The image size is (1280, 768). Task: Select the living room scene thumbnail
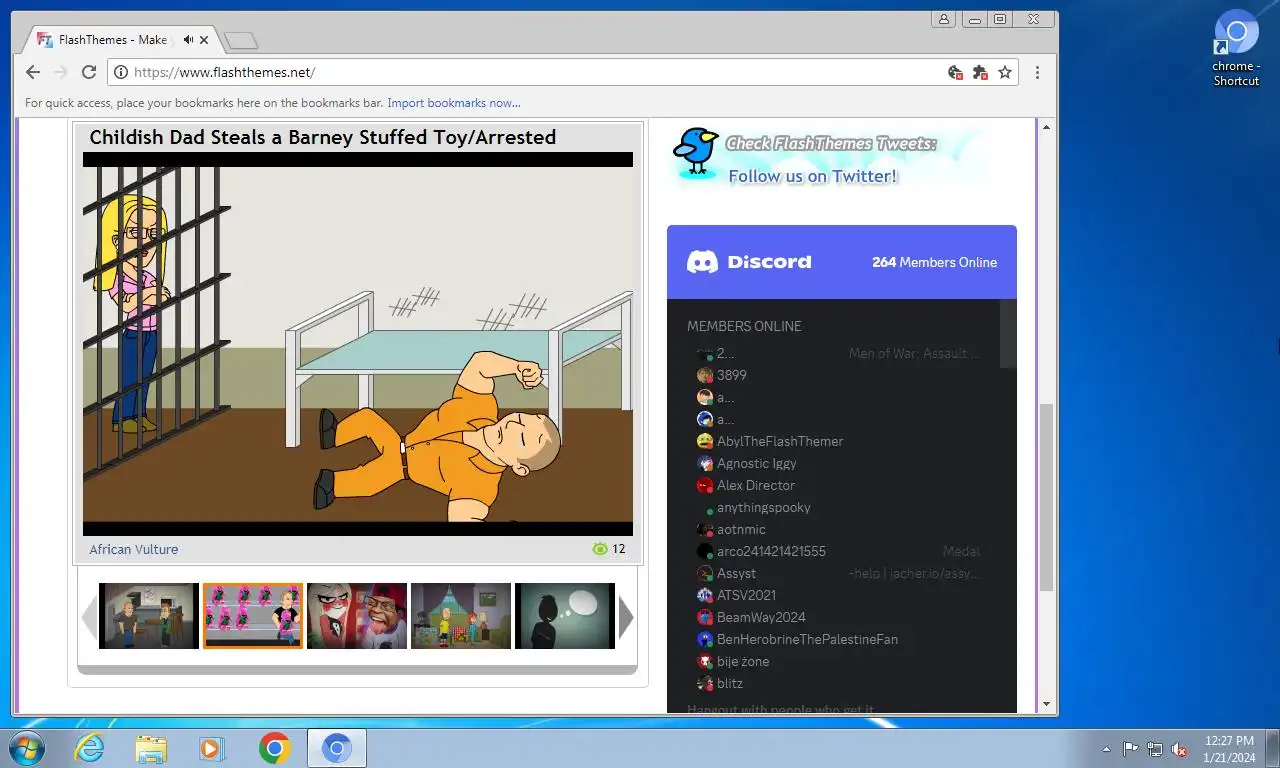coord(461,616)
